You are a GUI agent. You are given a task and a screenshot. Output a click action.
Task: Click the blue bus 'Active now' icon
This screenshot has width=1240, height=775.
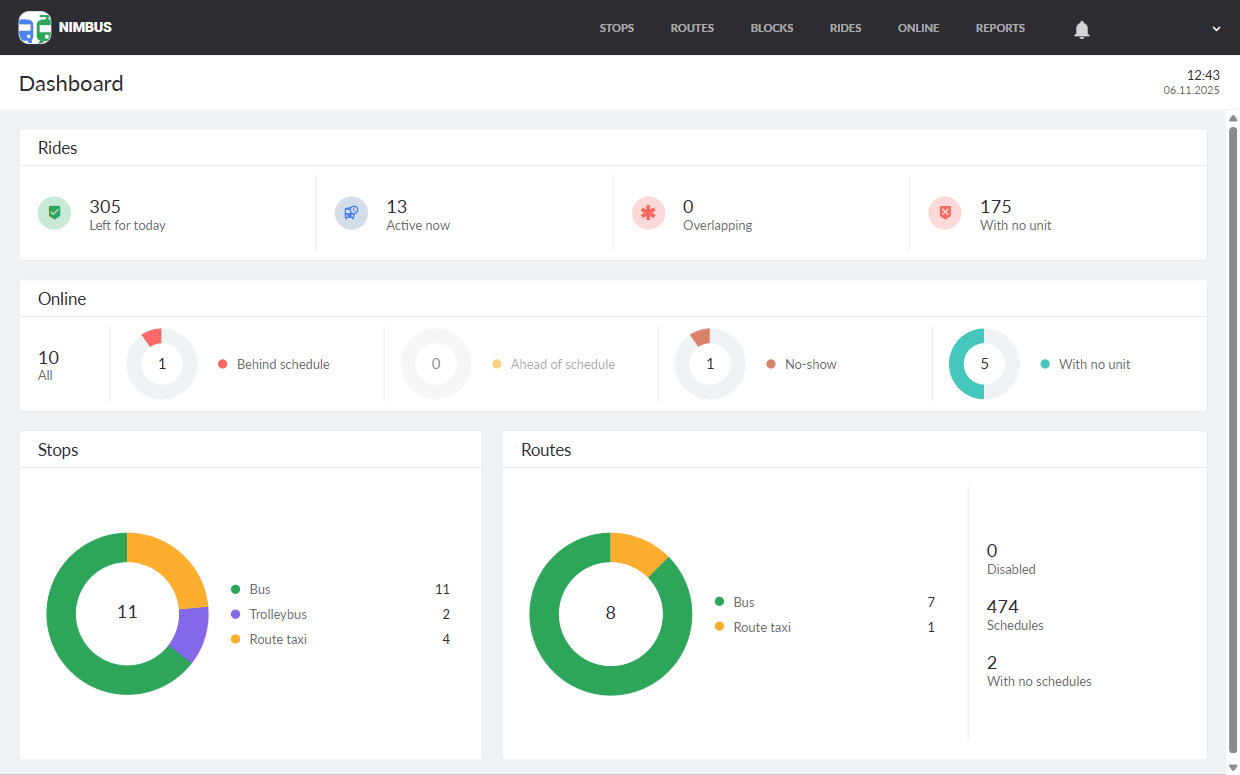click(351, 213)
